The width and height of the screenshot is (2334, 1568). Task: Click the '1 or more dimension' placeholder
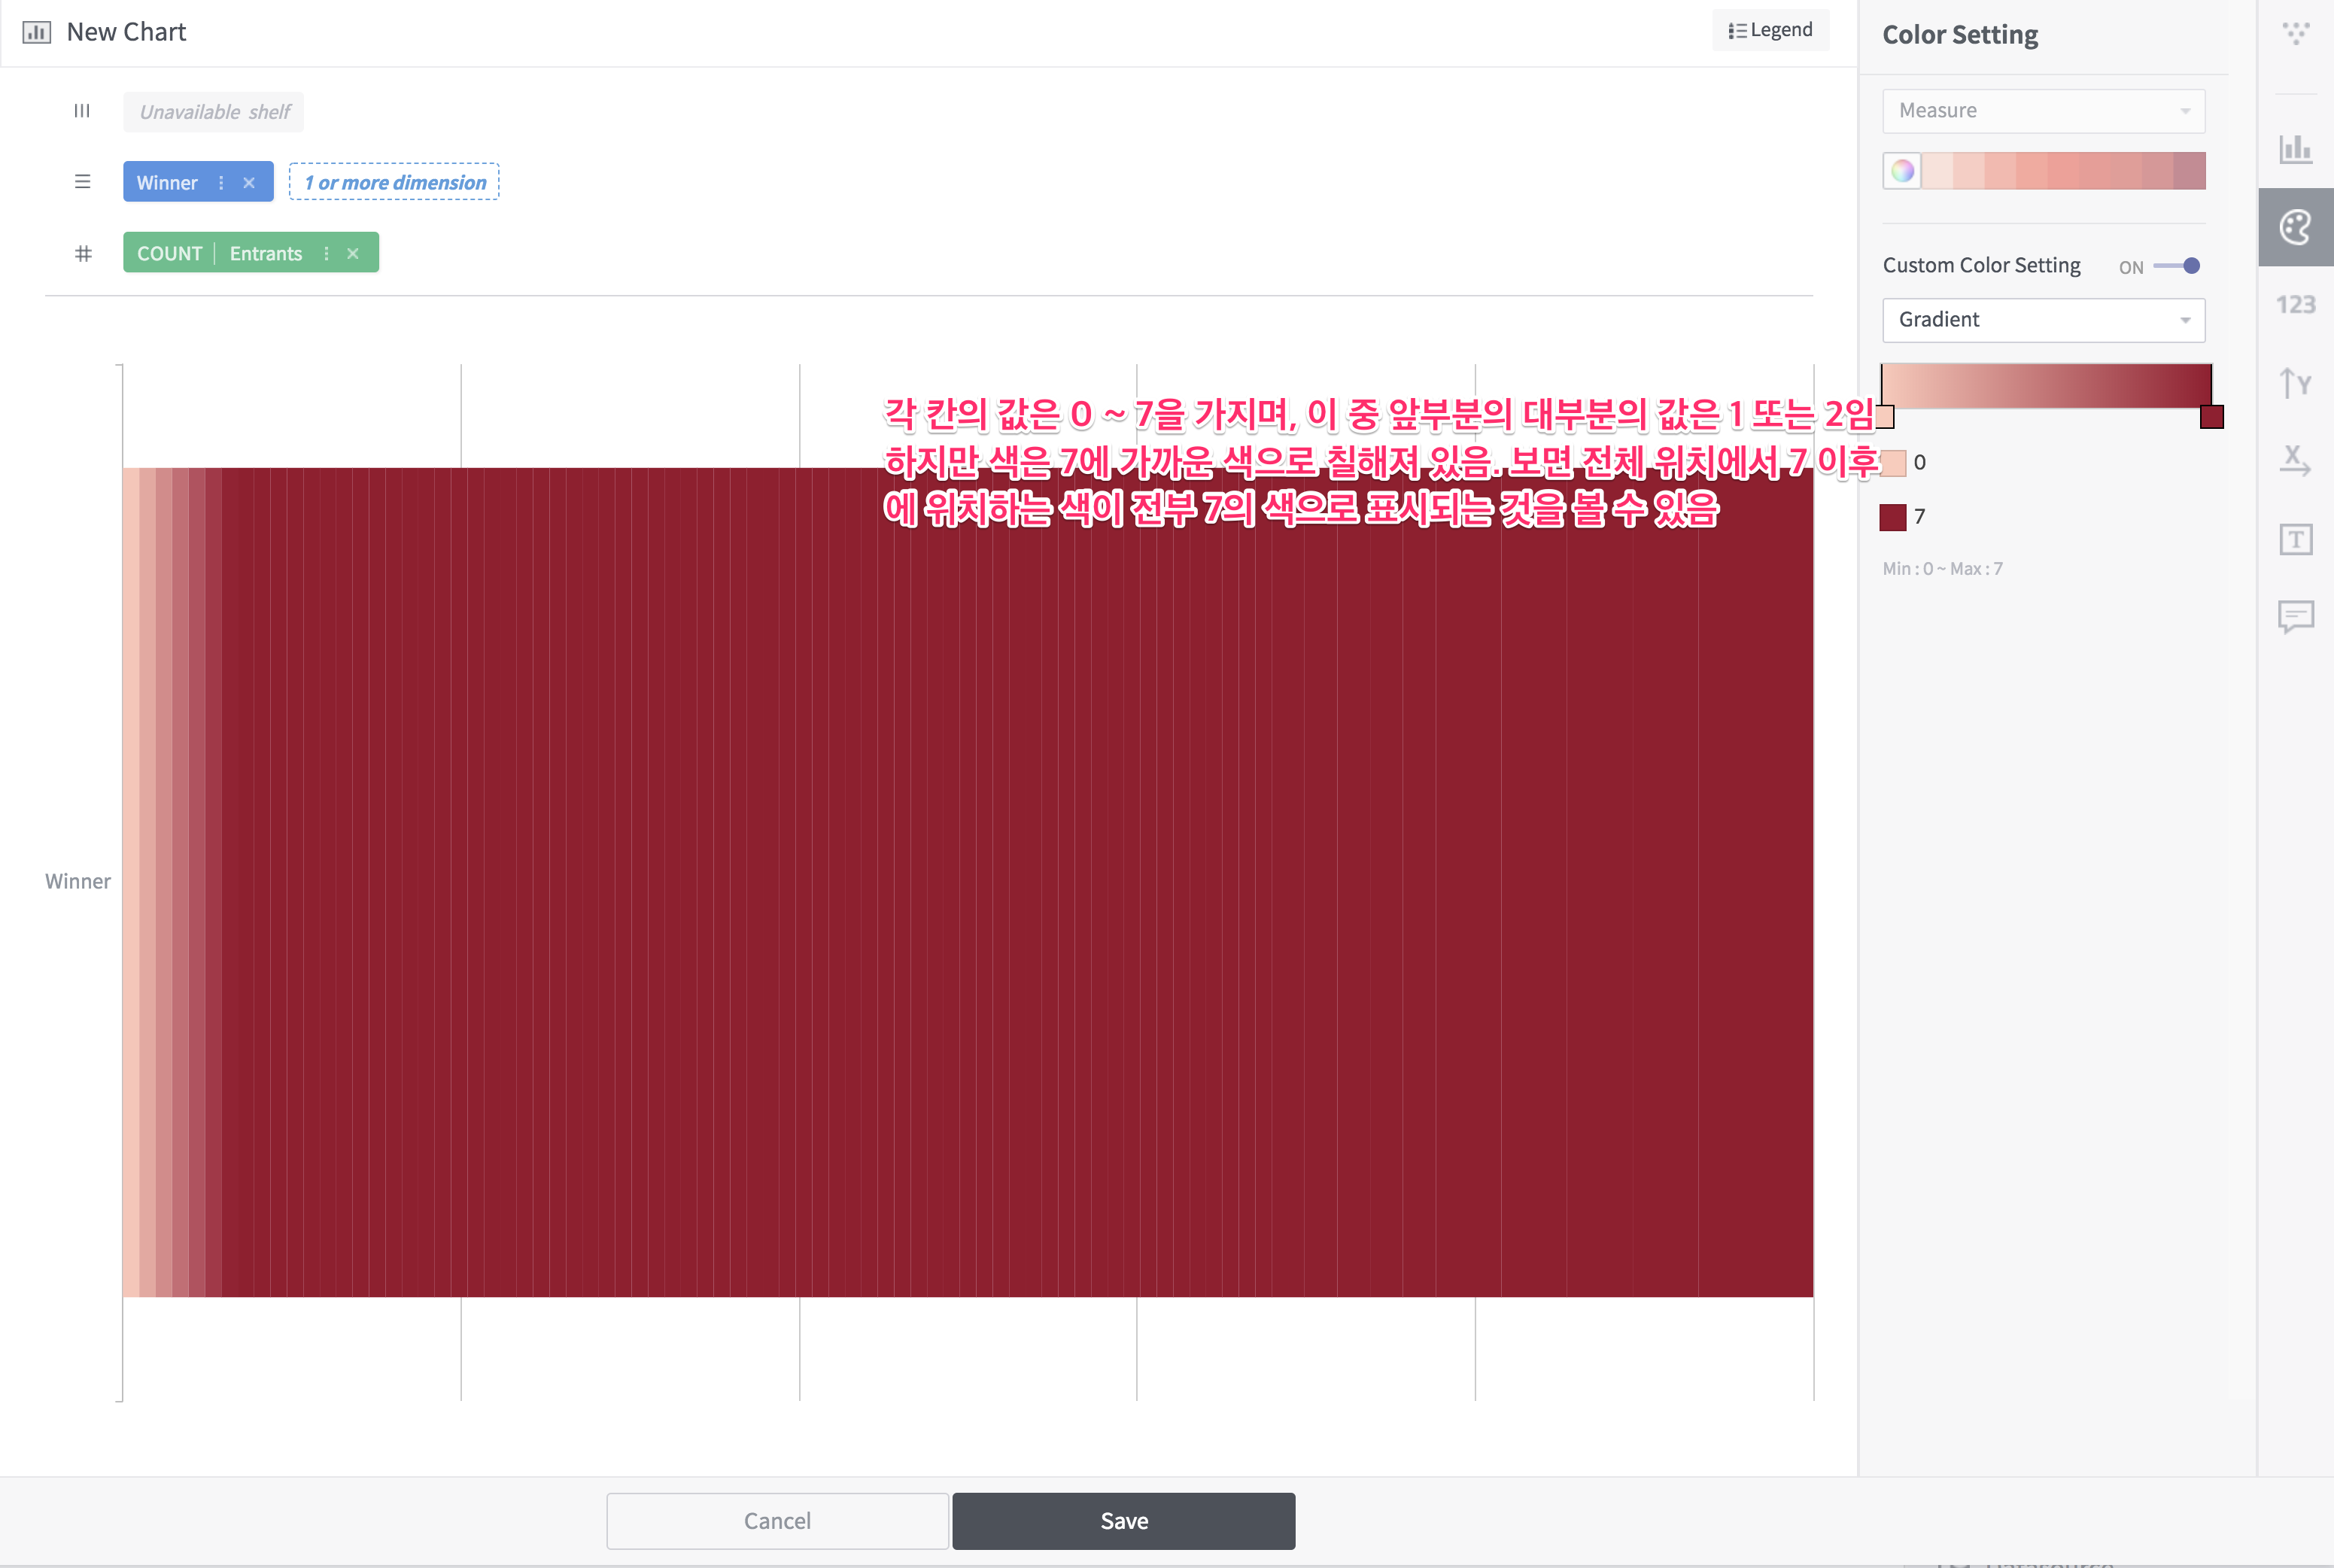(394, 181)
